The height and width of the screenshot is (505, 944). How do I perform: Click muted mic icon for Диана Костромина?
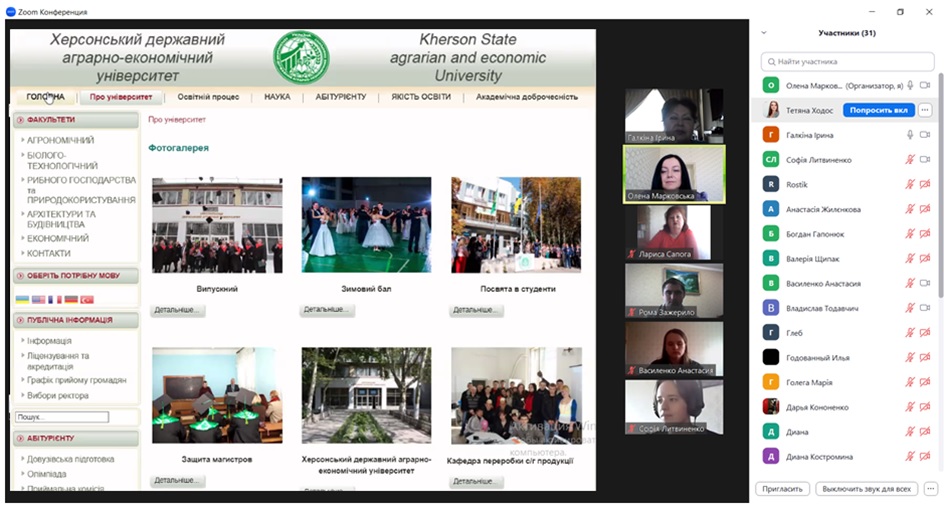[x=910, y=456]
